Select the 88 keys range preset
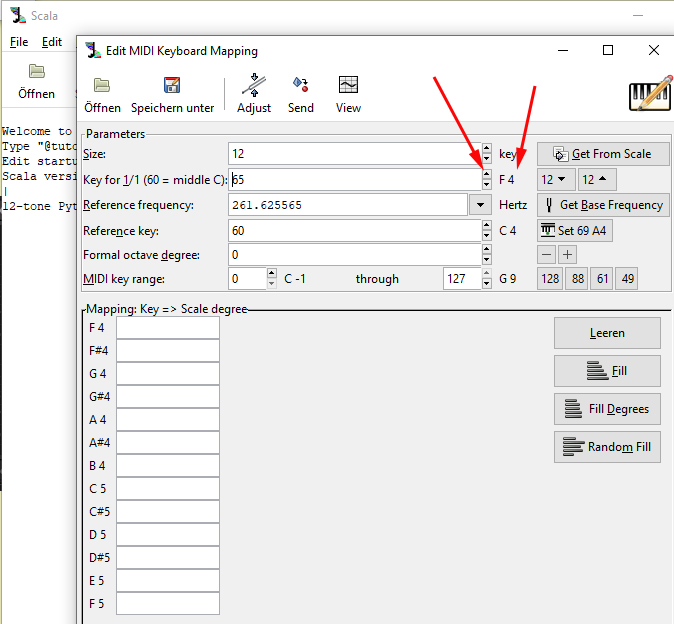 (578, 279)
